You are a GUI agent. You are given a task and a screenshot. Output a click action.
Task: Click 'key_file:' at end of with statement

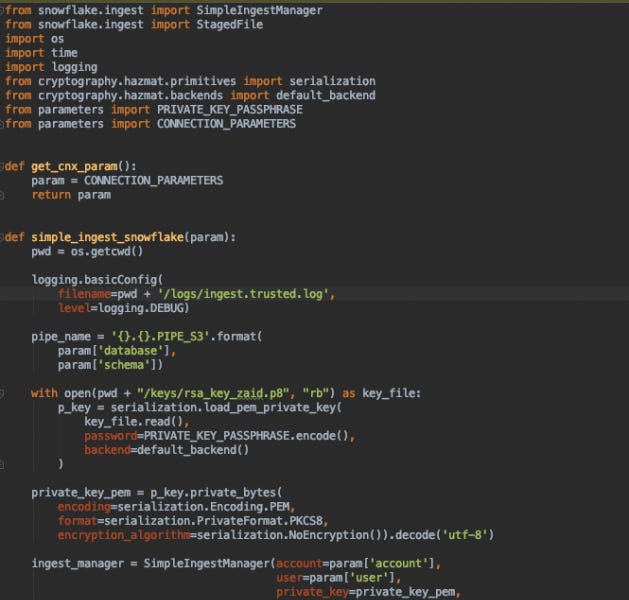click(x=392, y=393)
